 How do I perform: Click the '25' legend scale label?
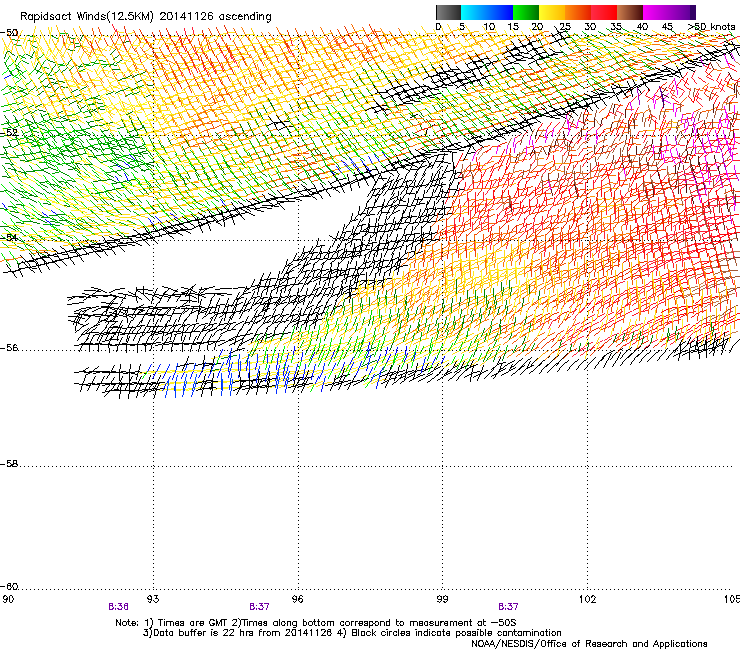[x=564, y=27]
